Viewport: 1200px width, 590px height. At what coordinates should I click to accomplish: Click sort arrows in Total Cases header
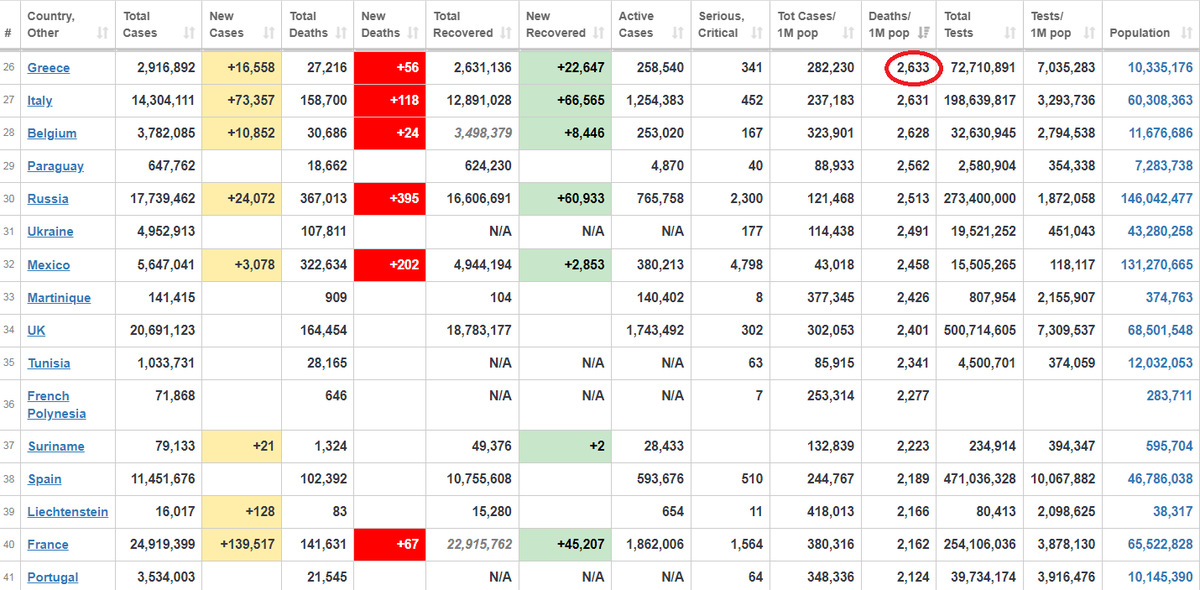pyautogui.click(x=190, y=33)
